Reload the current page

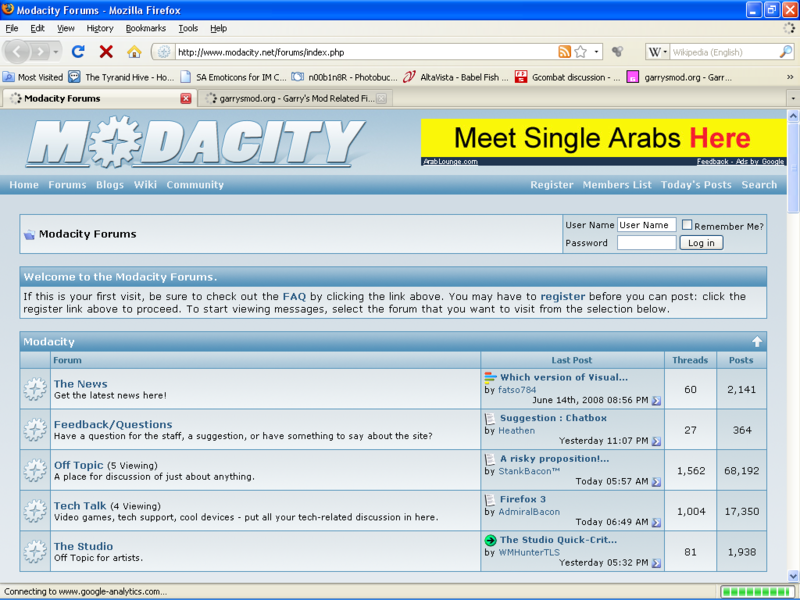78,52
